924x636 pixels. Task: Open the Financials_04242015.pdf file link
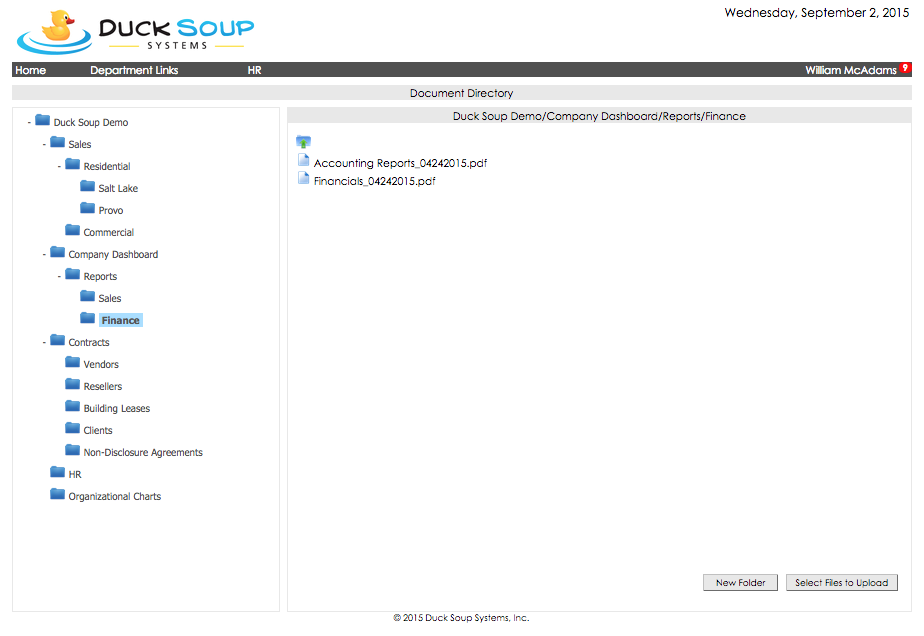click(x=375, y=181)
